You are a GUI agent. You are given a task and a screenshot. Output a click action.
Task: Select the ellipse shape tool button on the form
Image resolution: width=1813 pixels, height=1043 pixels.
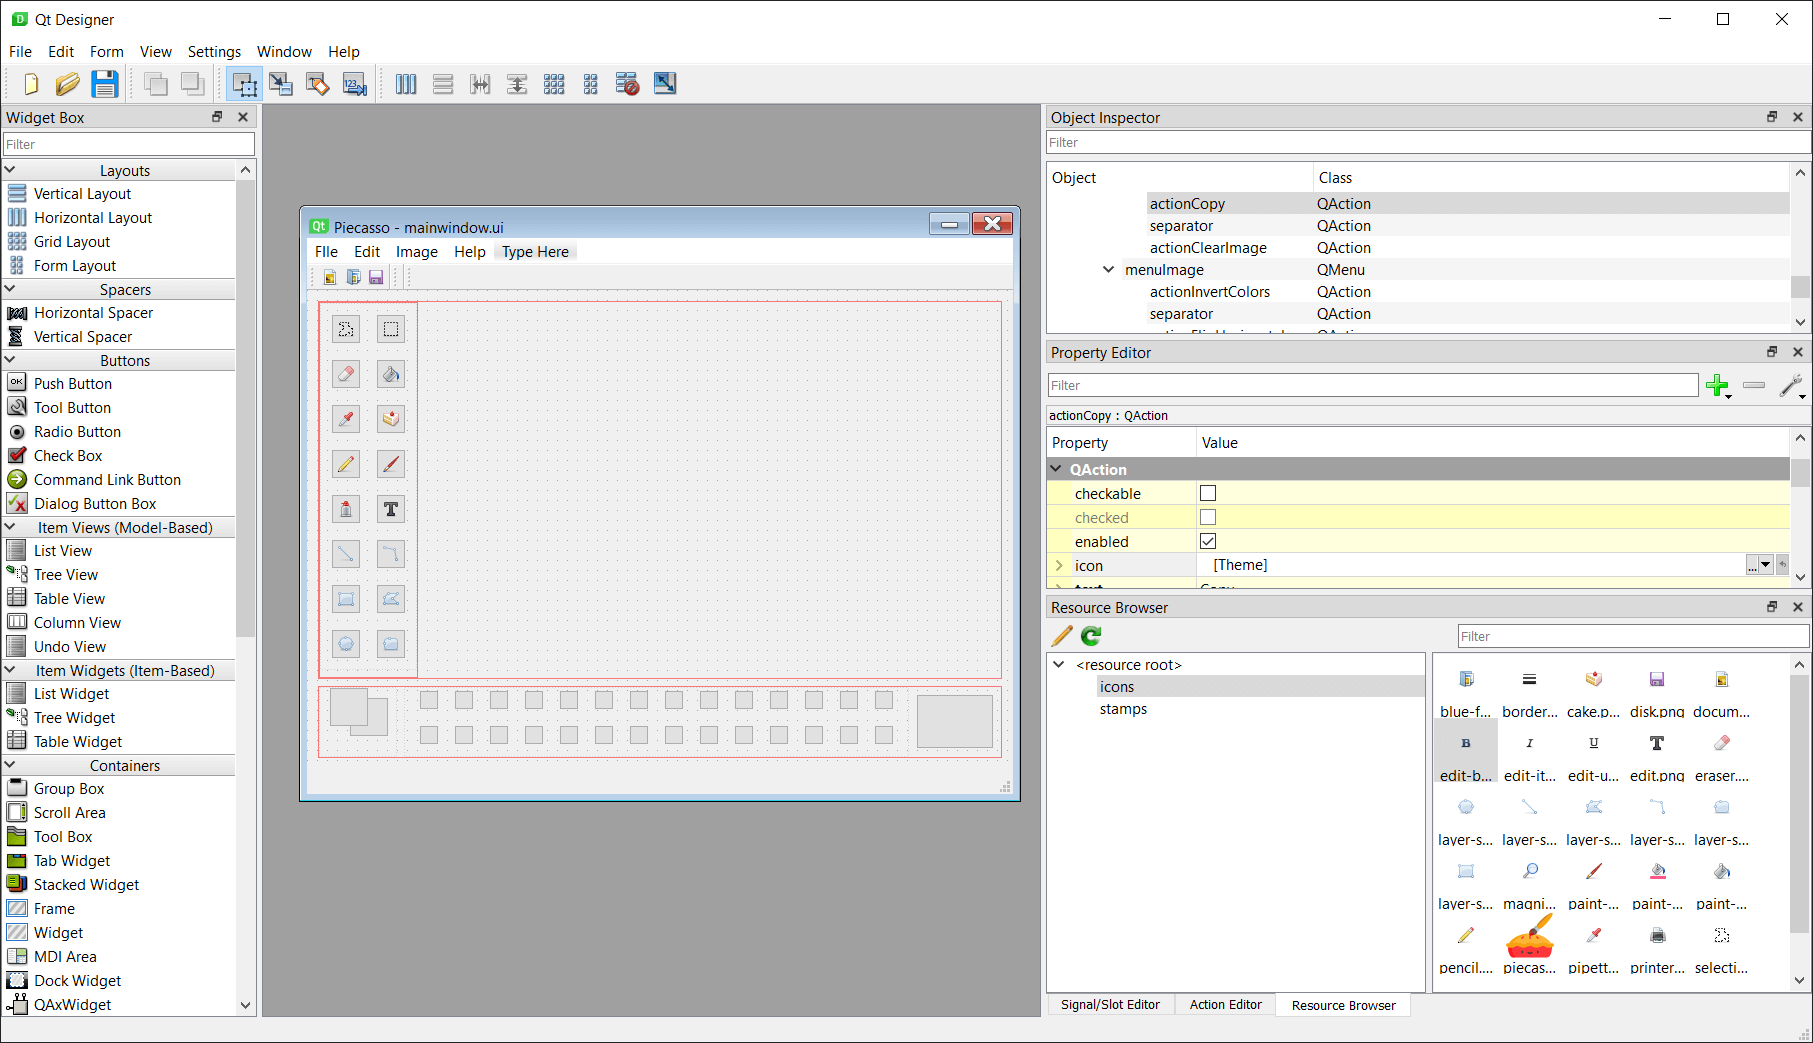[346, 644]
